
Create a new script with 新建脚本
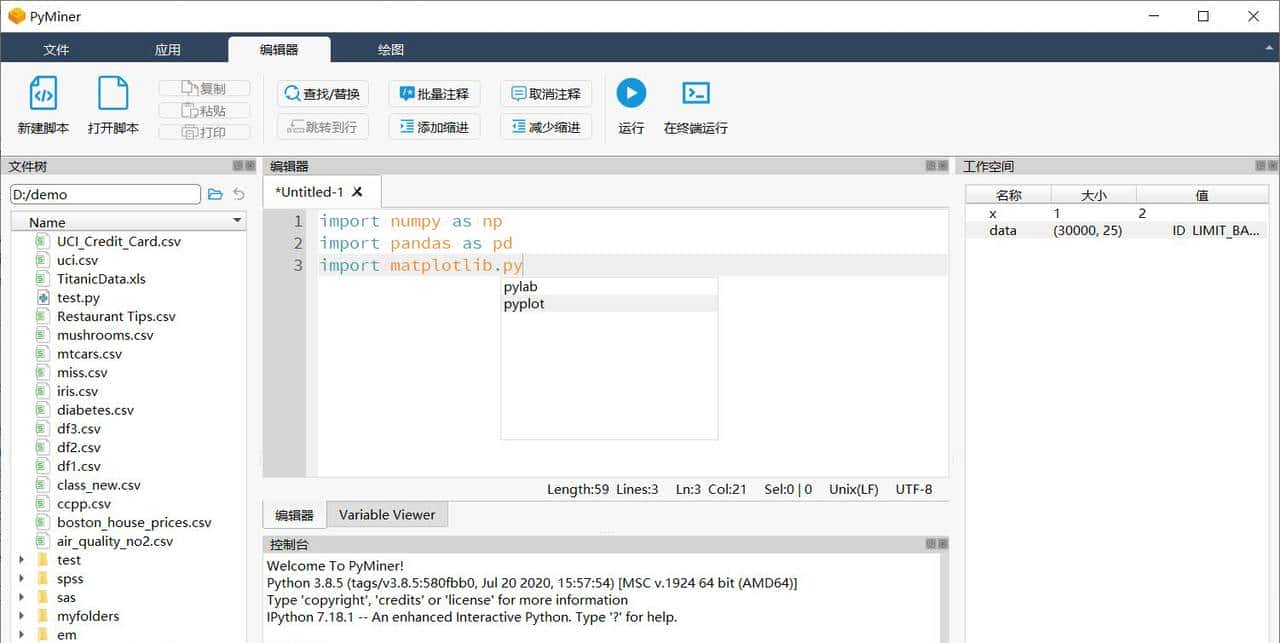pyautogui.click(x=43, y=104)
